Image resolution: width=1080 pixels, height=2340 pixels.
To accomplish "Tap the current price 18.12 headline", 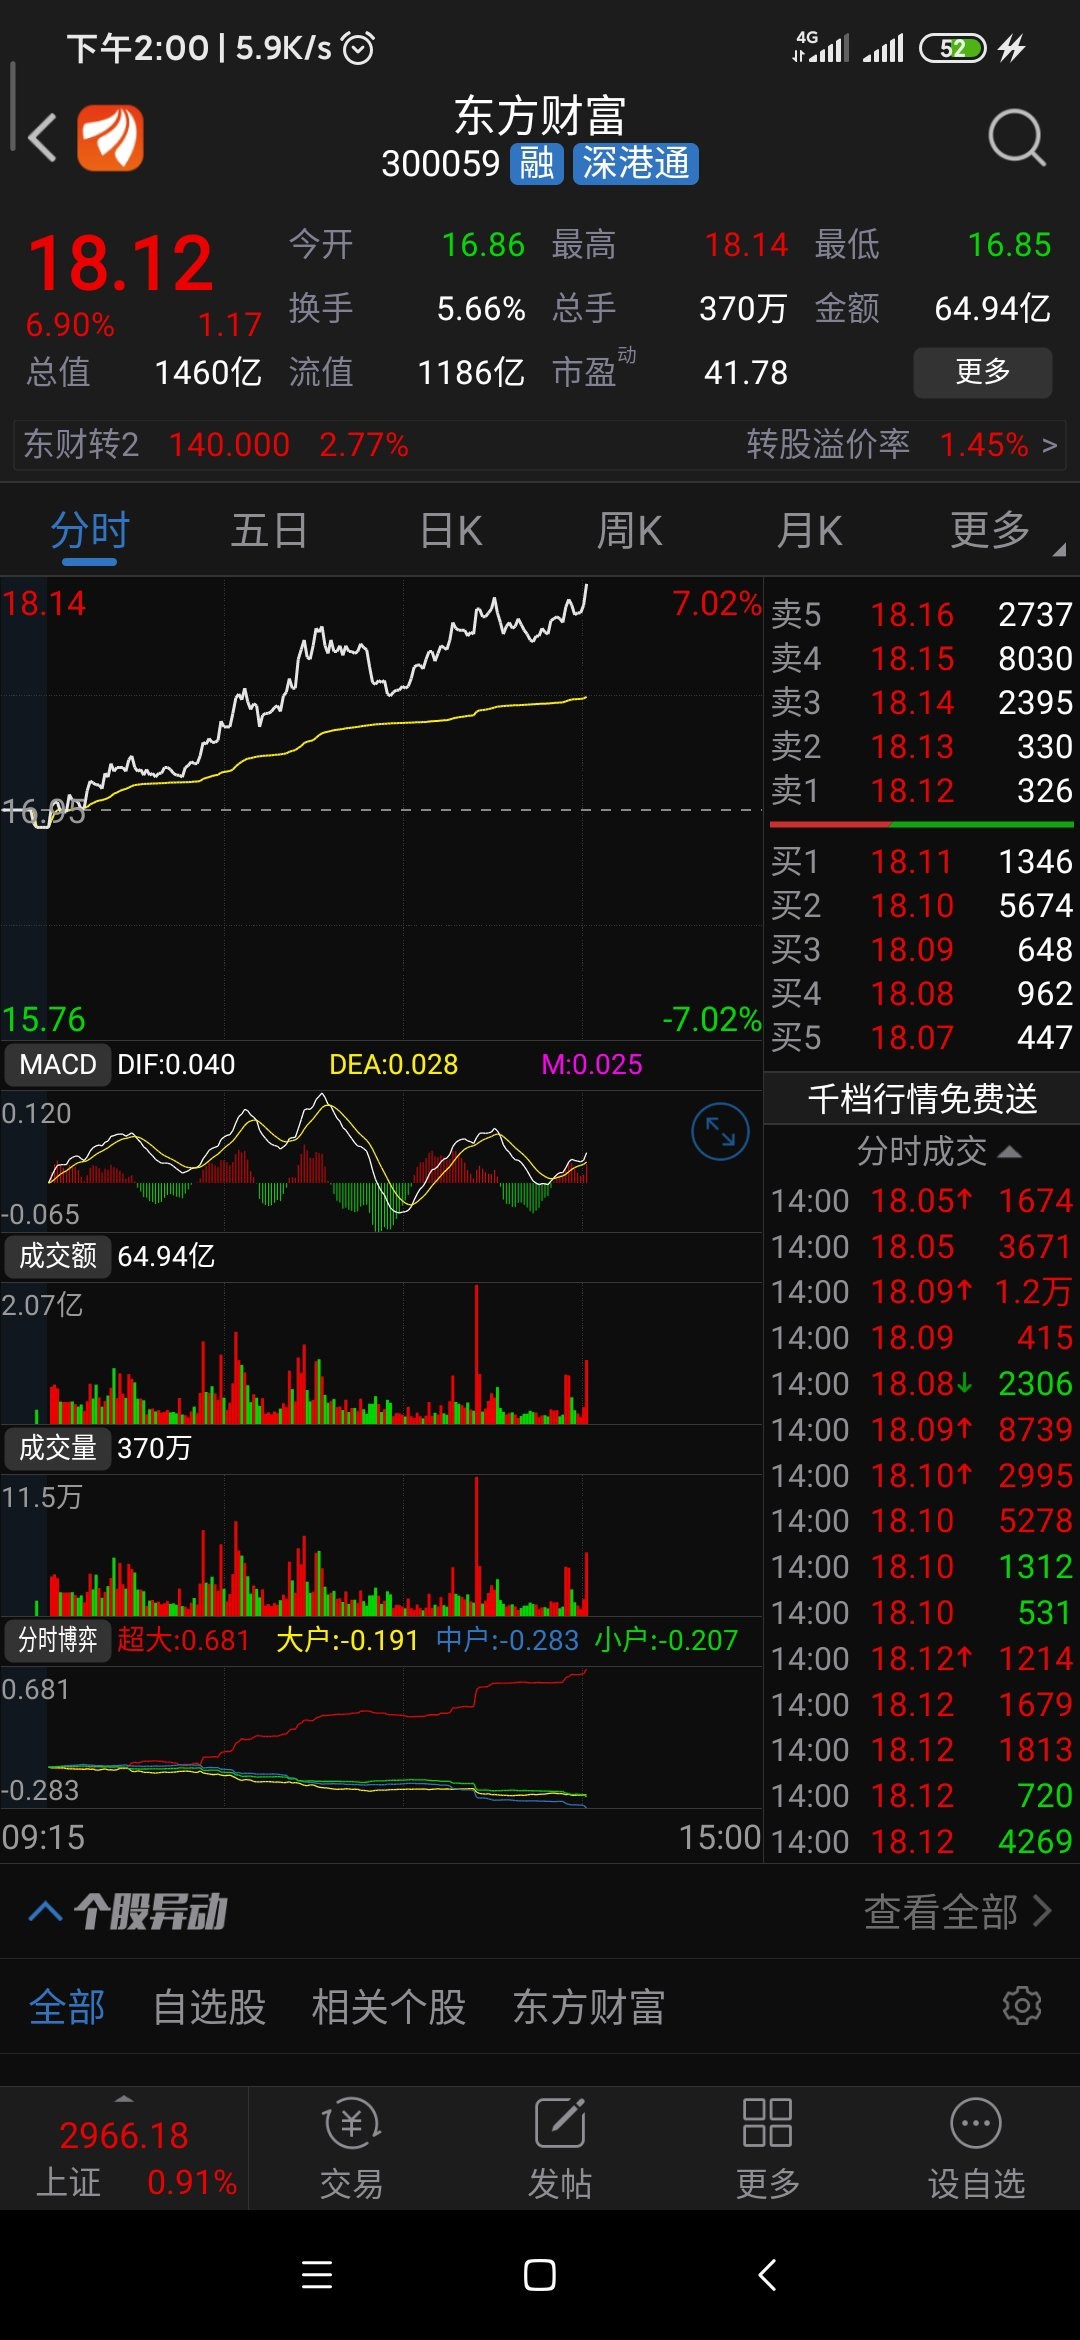I will click(120, 264).
